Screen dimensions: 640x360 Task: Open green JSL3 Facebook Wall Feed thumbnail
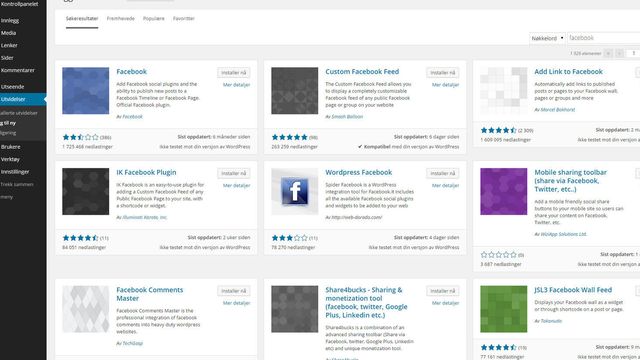pos(503,309)
